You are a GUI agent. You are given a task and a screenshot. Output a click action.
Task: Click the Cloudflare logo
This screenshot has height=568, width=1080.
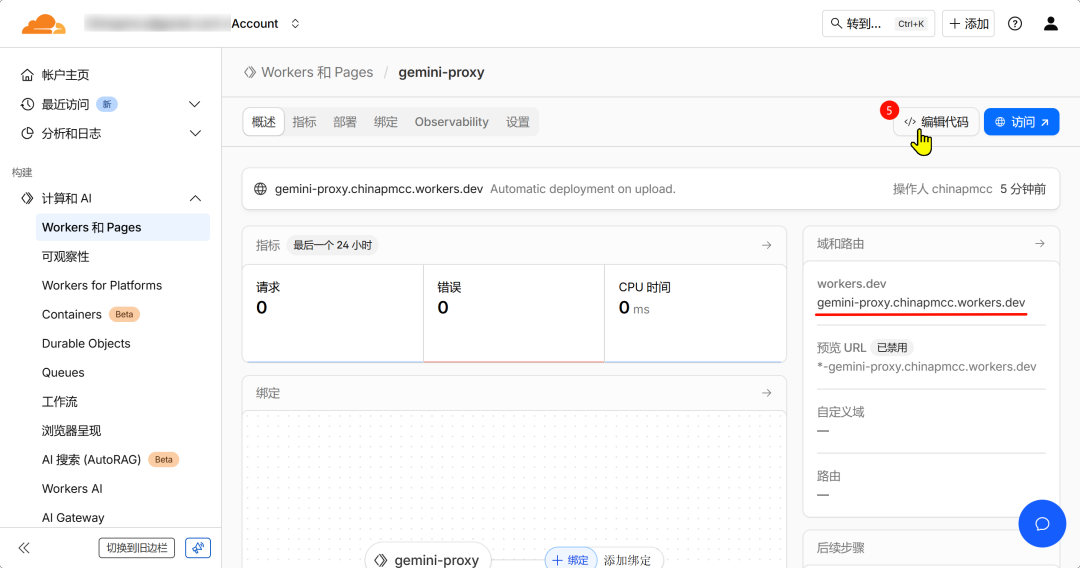pyautogui.click(x=44, y=23)
